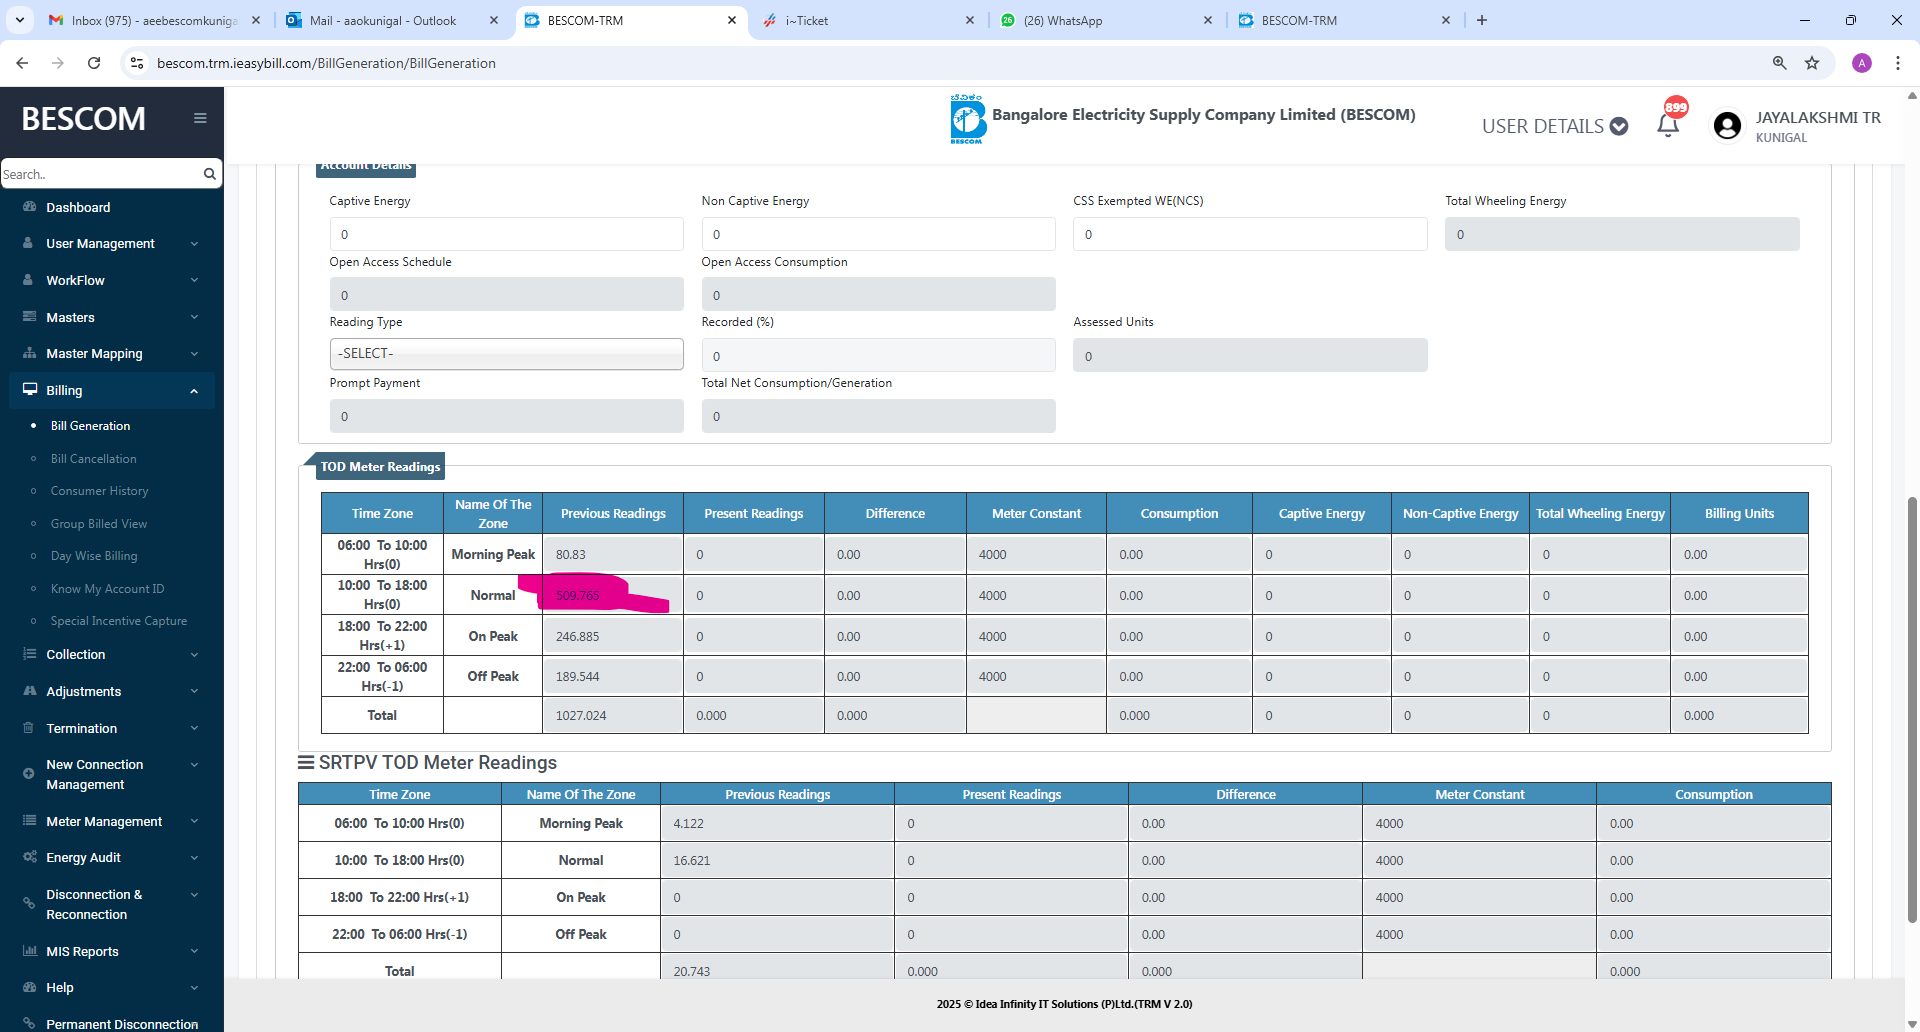Click the notification bell icon
The image size is (1920, 1032).
point(1667,126)
